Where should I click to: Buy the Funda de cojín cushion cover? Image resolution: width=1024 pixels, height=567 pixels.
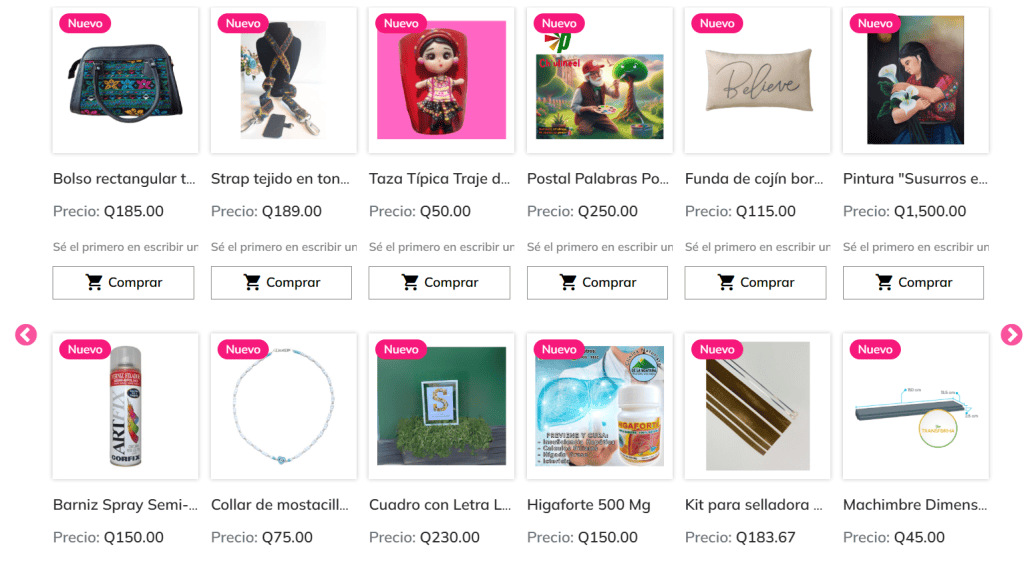click(x=756, y=283)
